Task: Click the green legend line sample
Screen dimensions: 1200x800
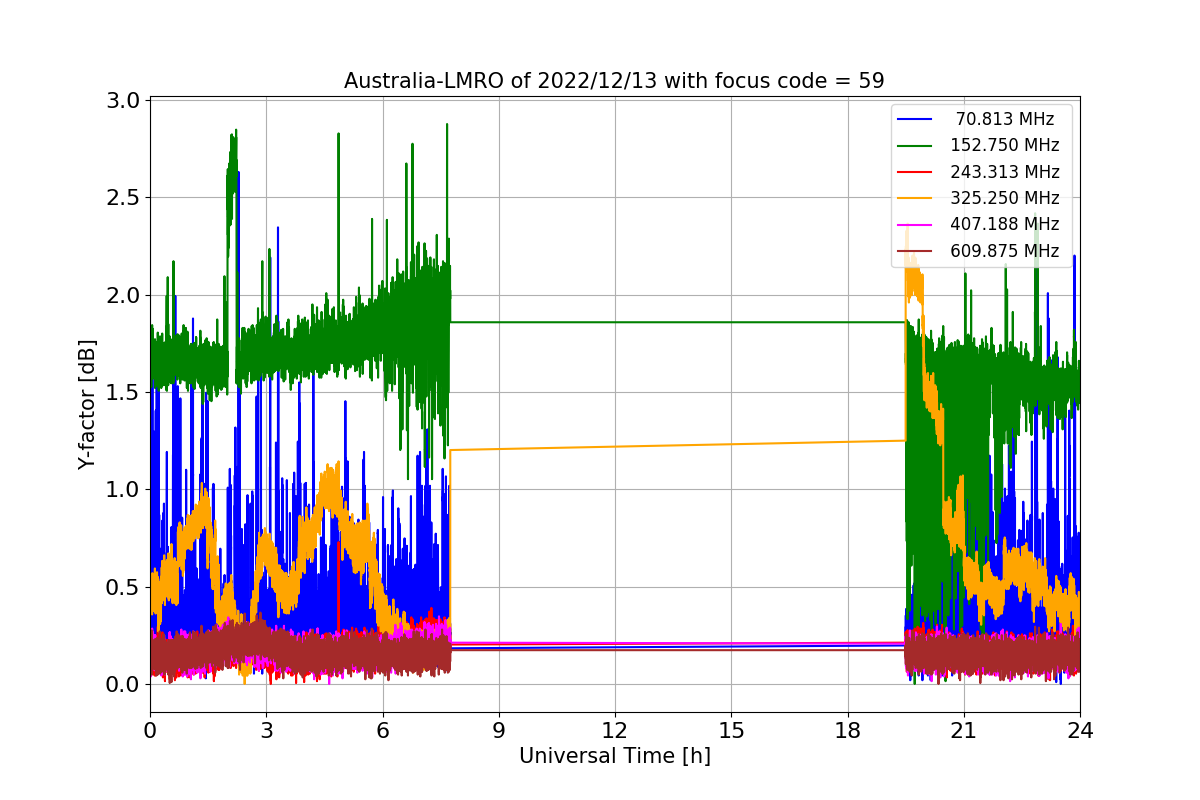Action: coord(915,146)
